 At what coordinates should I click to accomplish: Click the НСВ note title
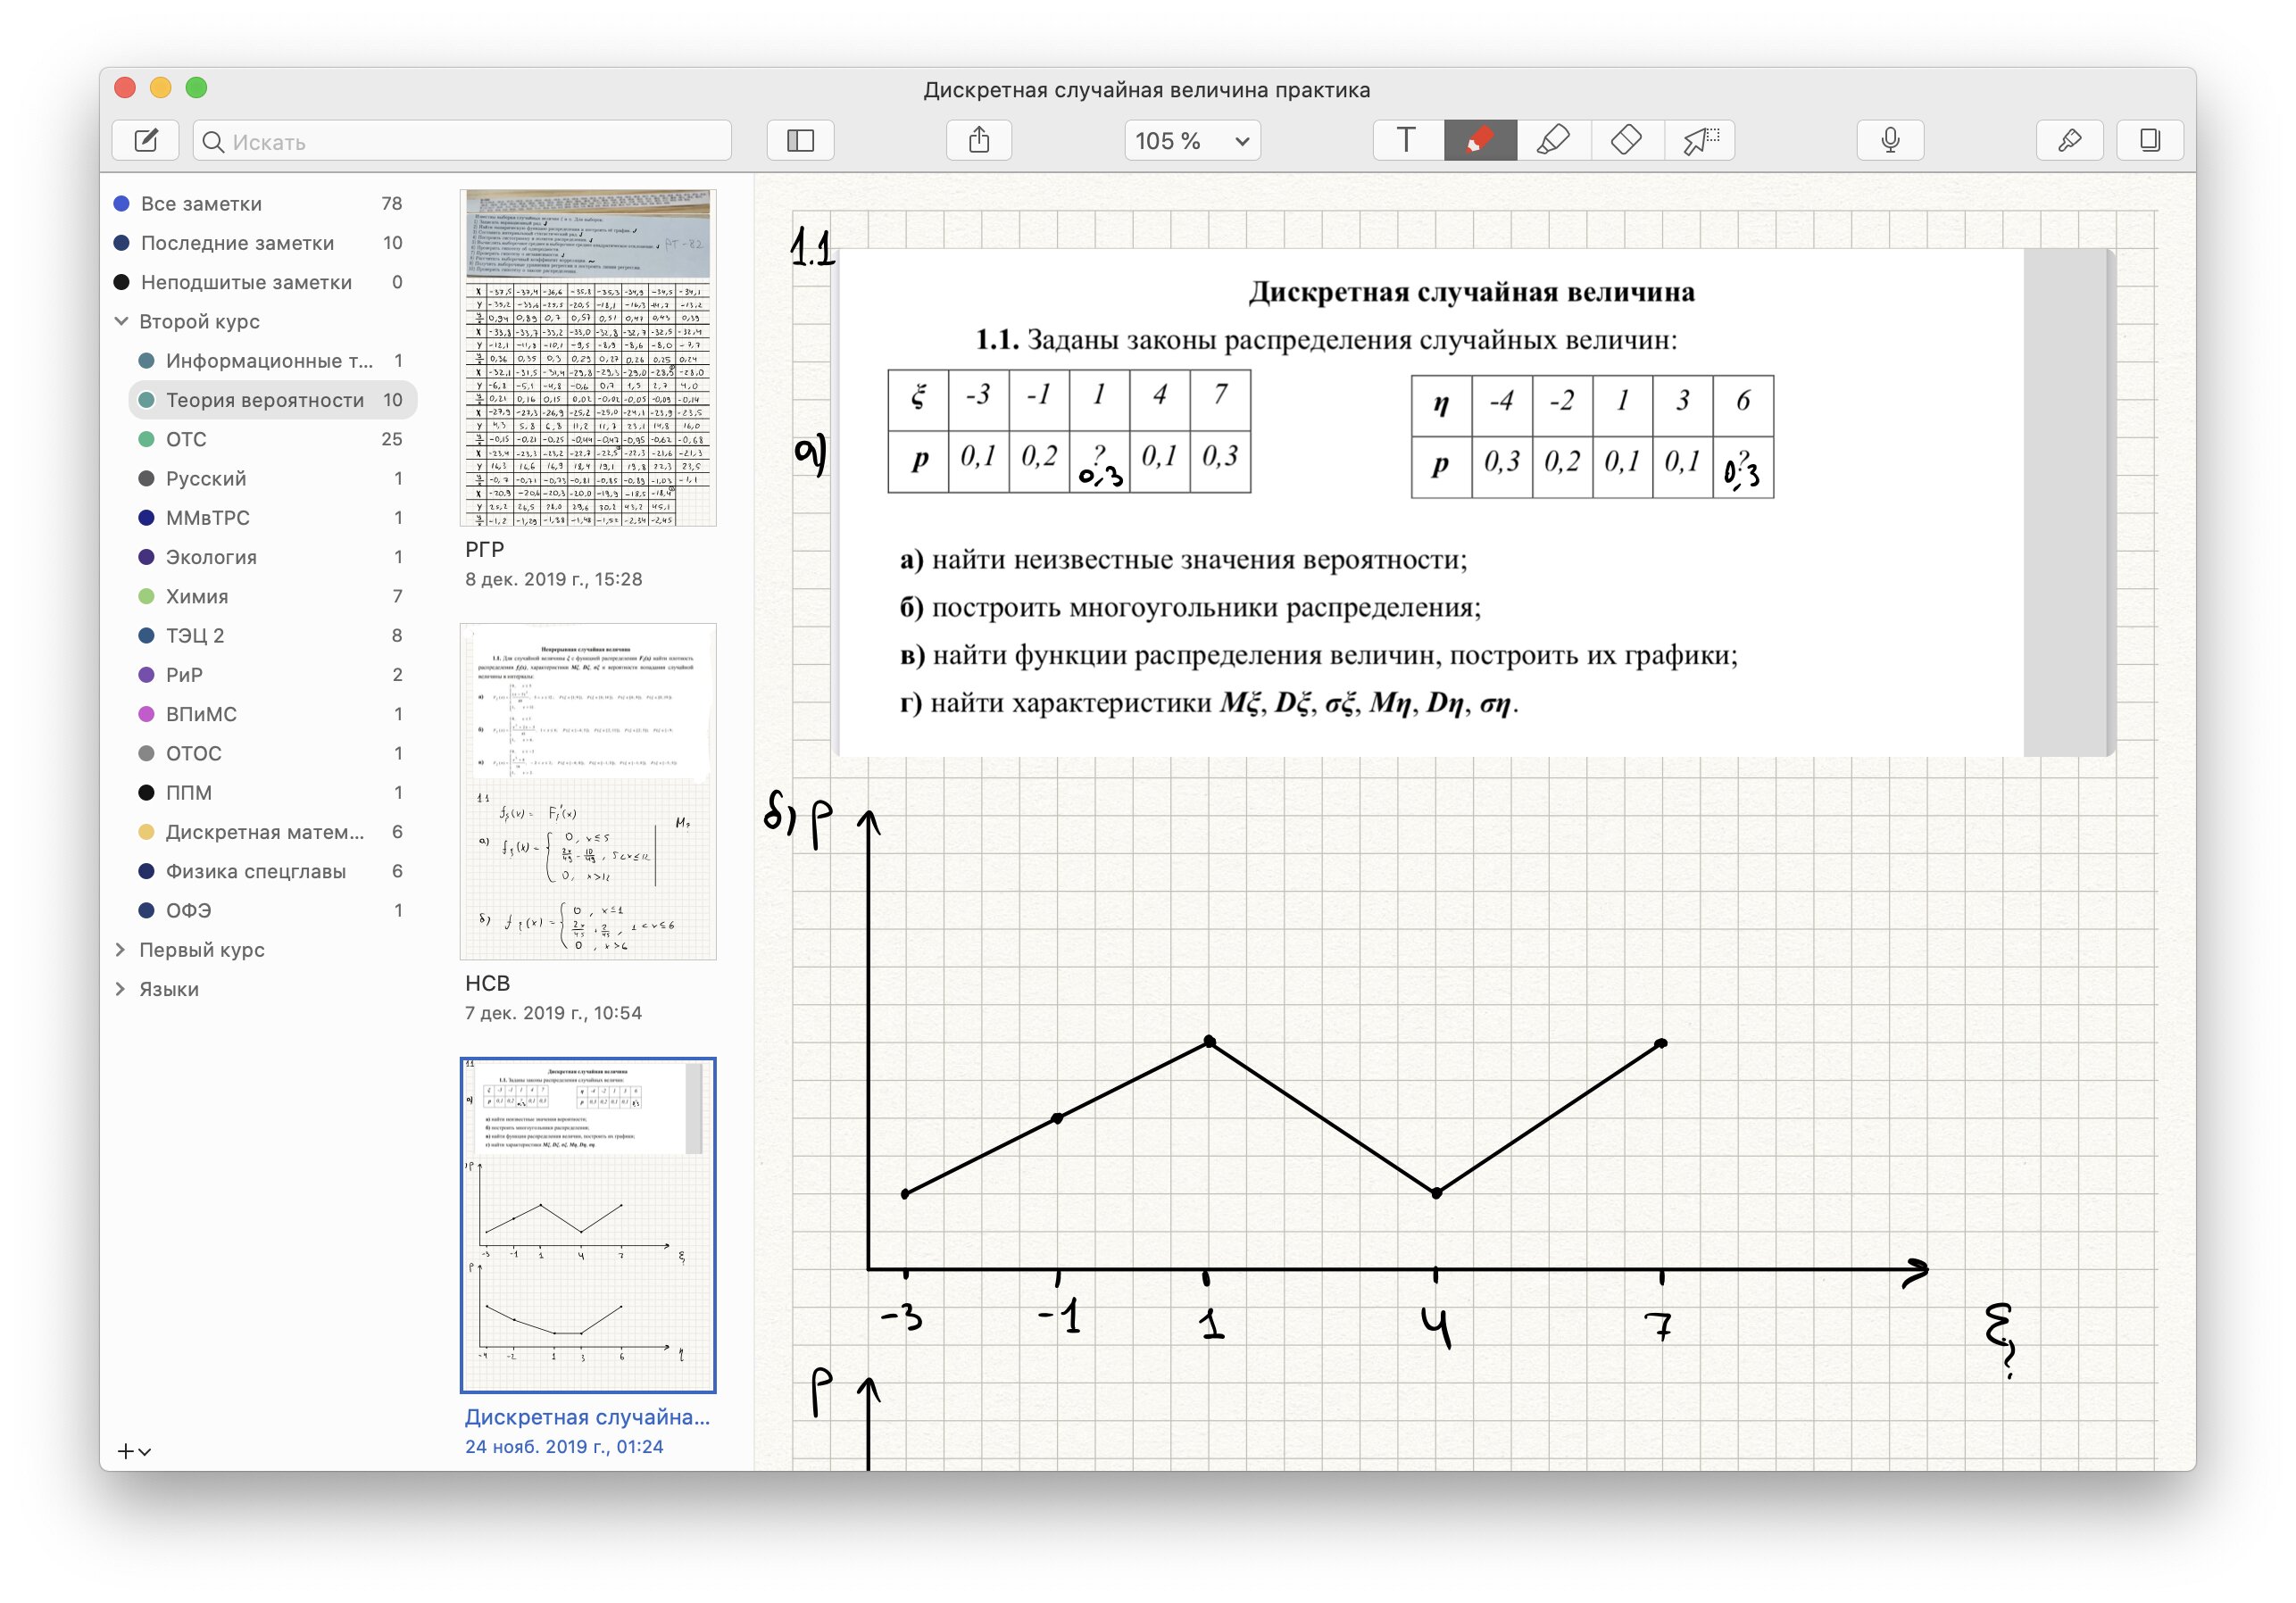[x=487, y=983]
